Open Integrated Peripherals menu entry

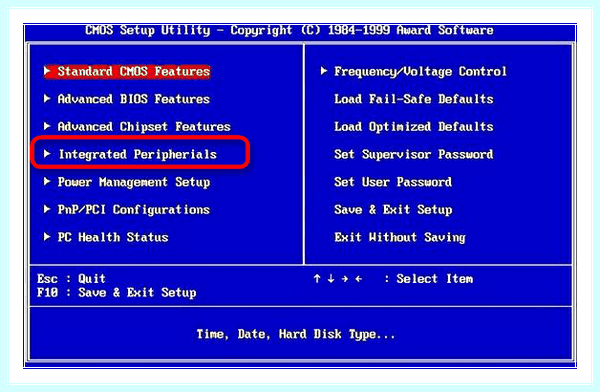pyautogui.click(x=137, y=154)
